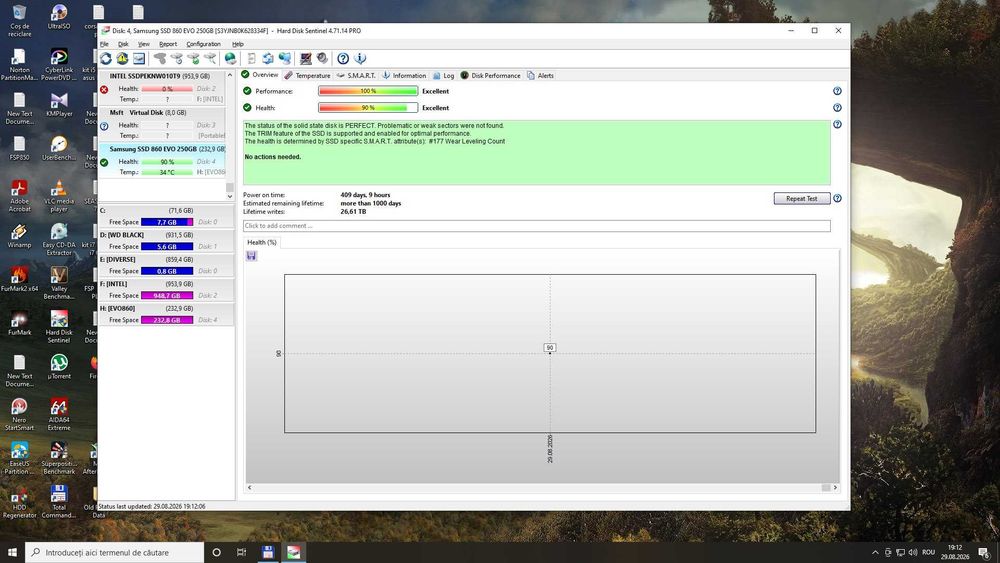Image resolution: width=1000 pixels, height=563 pixels.
Task: Open the VLC media player desktop icon
Action: pos(59,196)
